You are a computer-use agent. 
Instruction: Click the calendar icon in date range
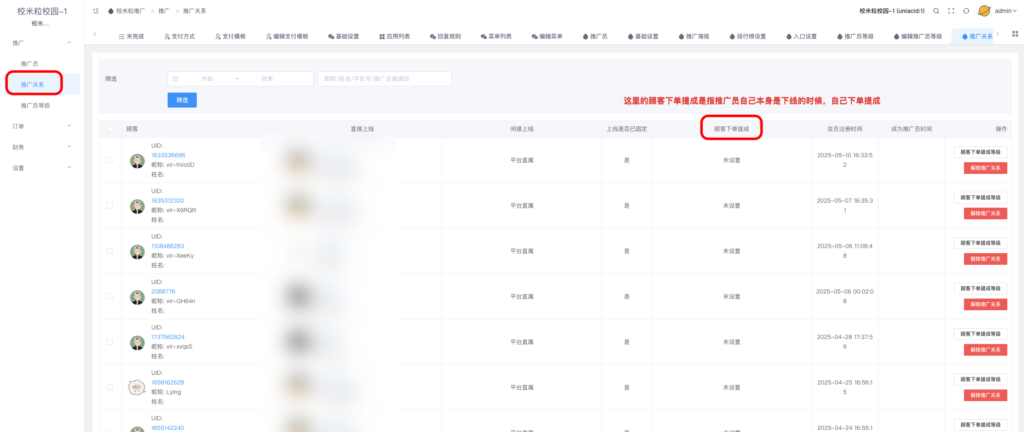(175, 79)
